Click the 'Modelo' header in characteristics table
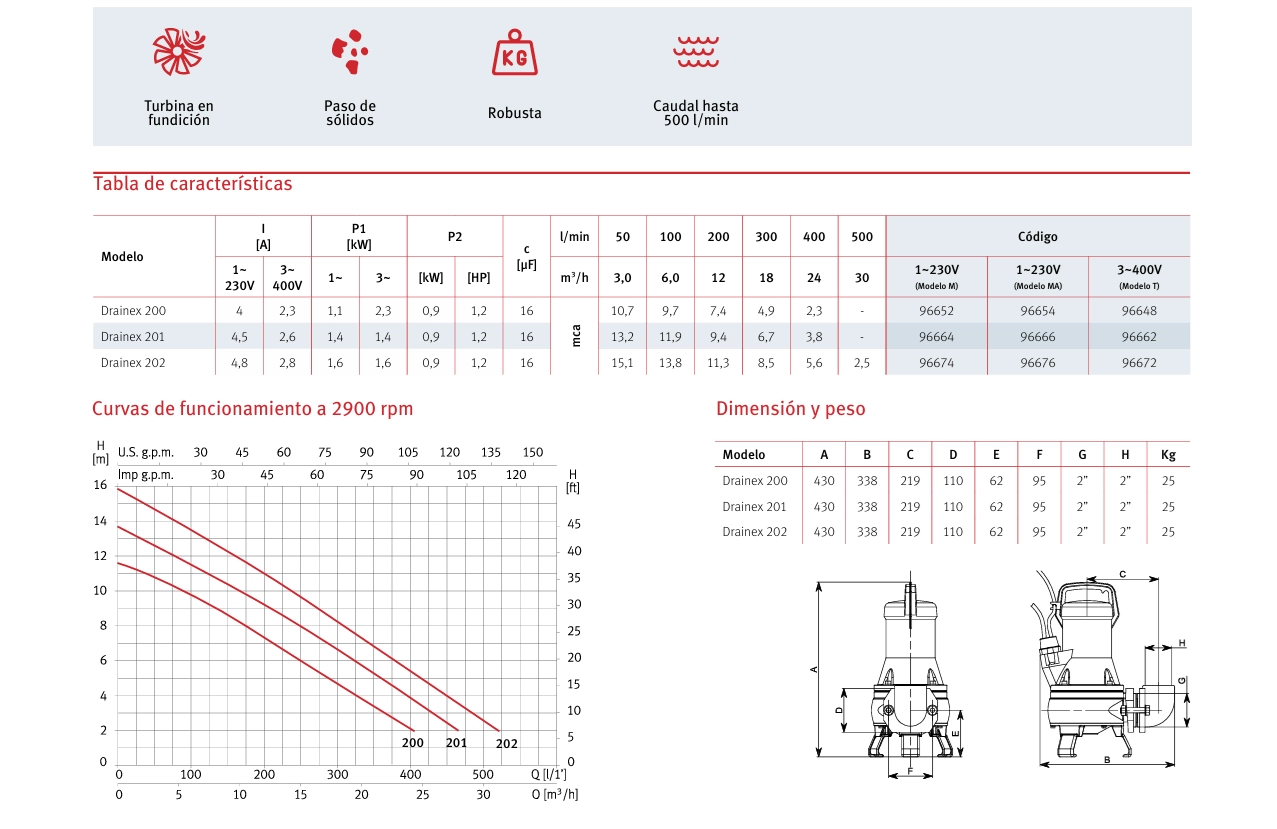 pos(122,257)
